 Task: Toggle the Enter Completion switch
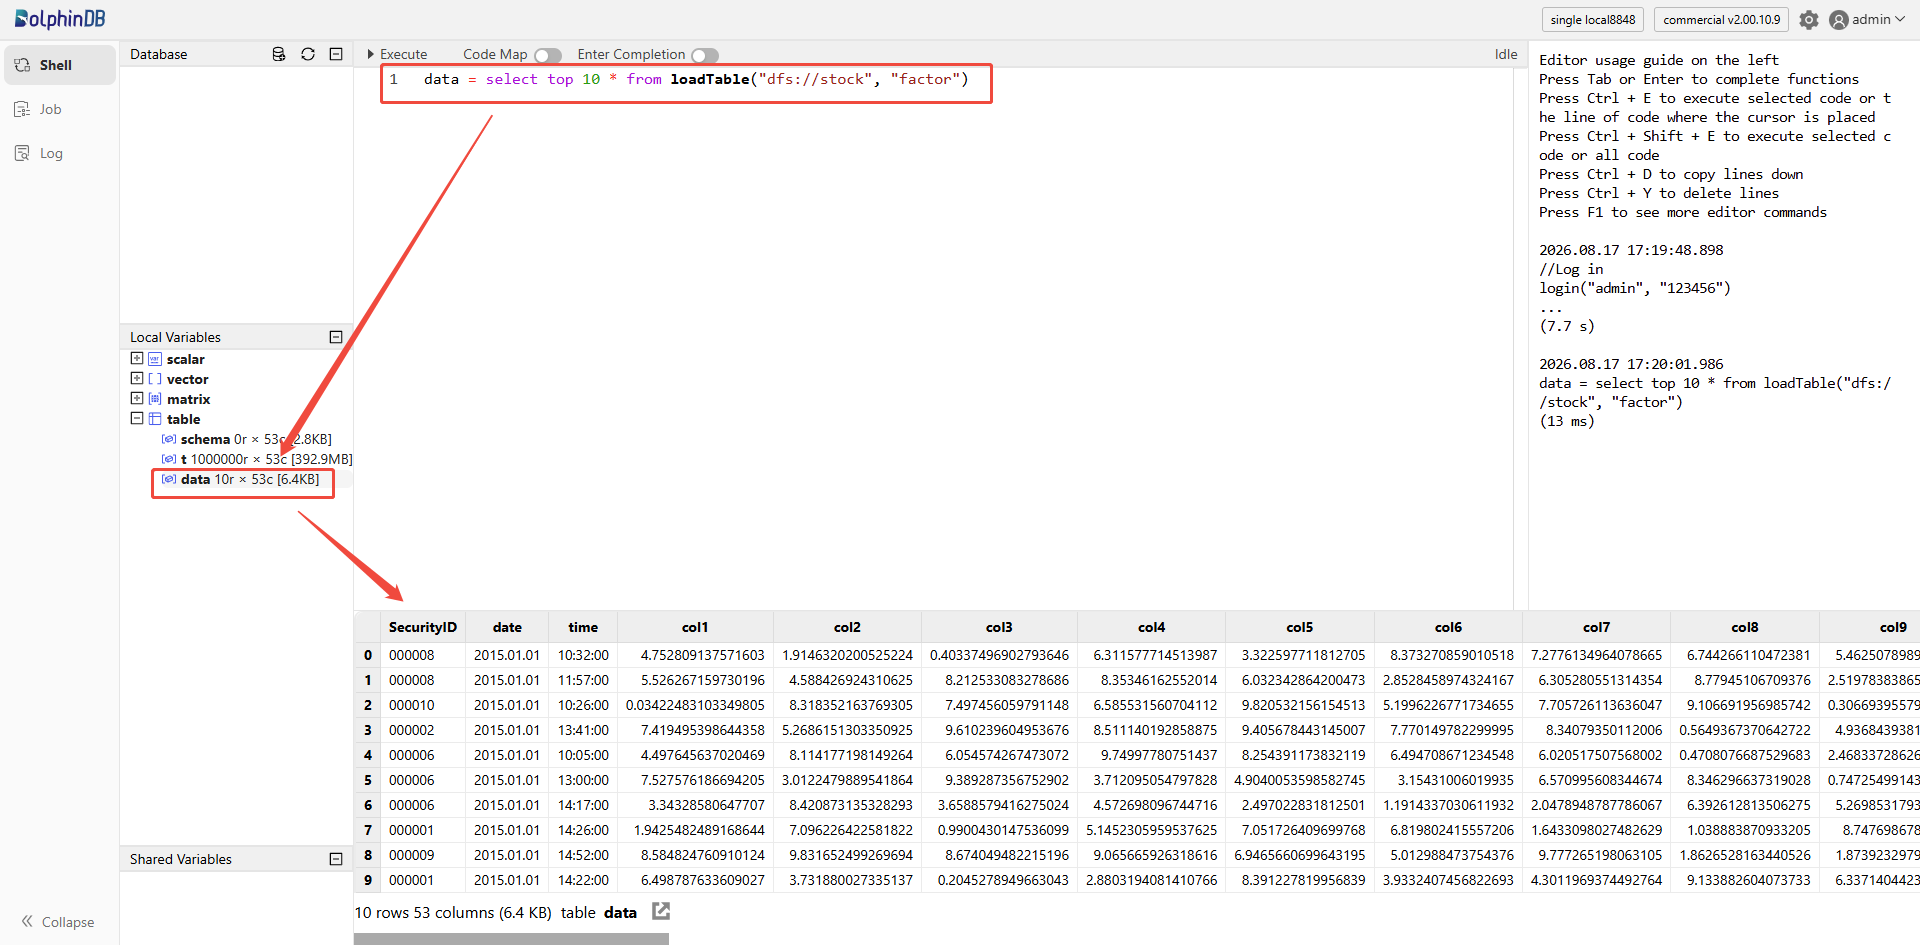click(705, 55)
